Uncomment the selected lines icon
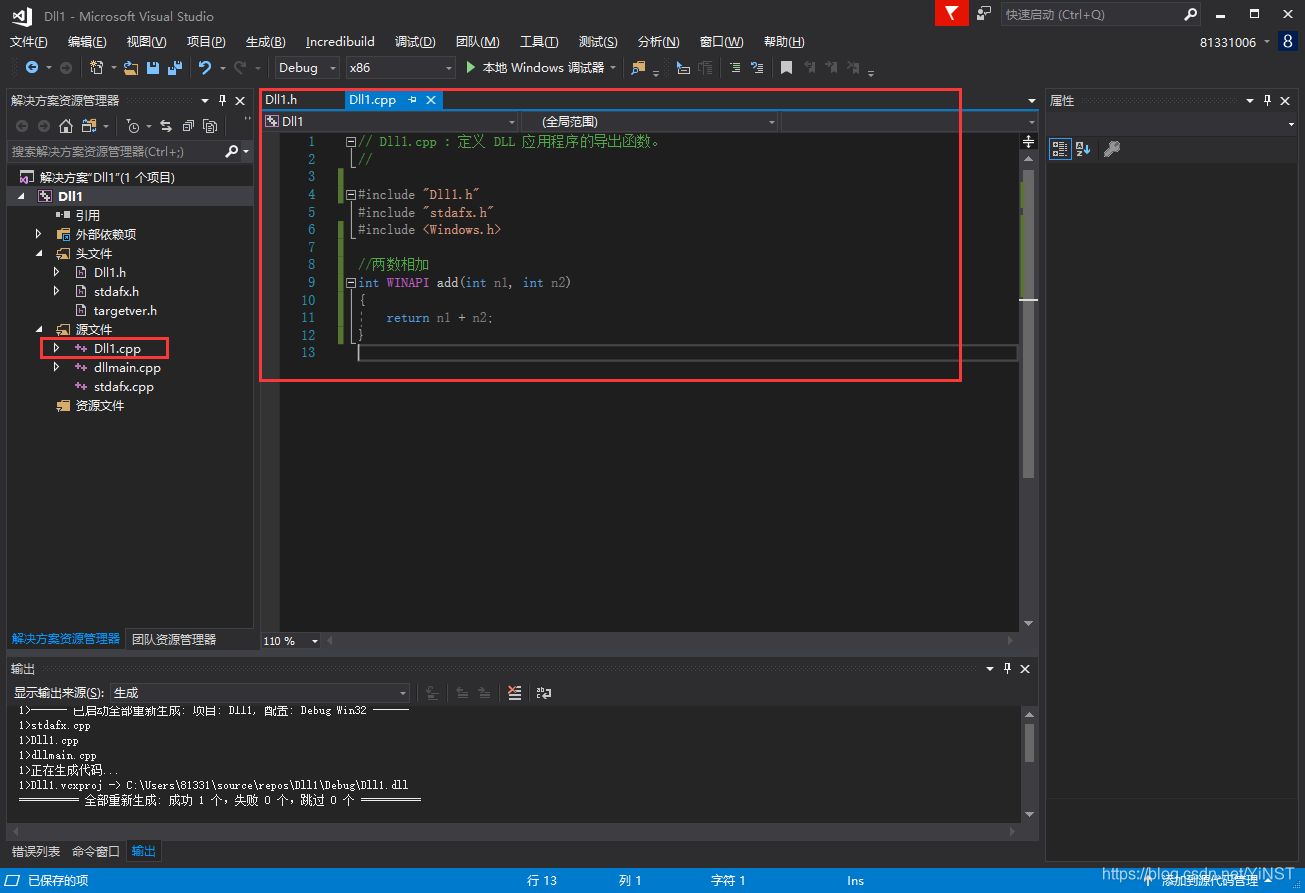Viewport: 1305px width, 893px height. (757, 68)
